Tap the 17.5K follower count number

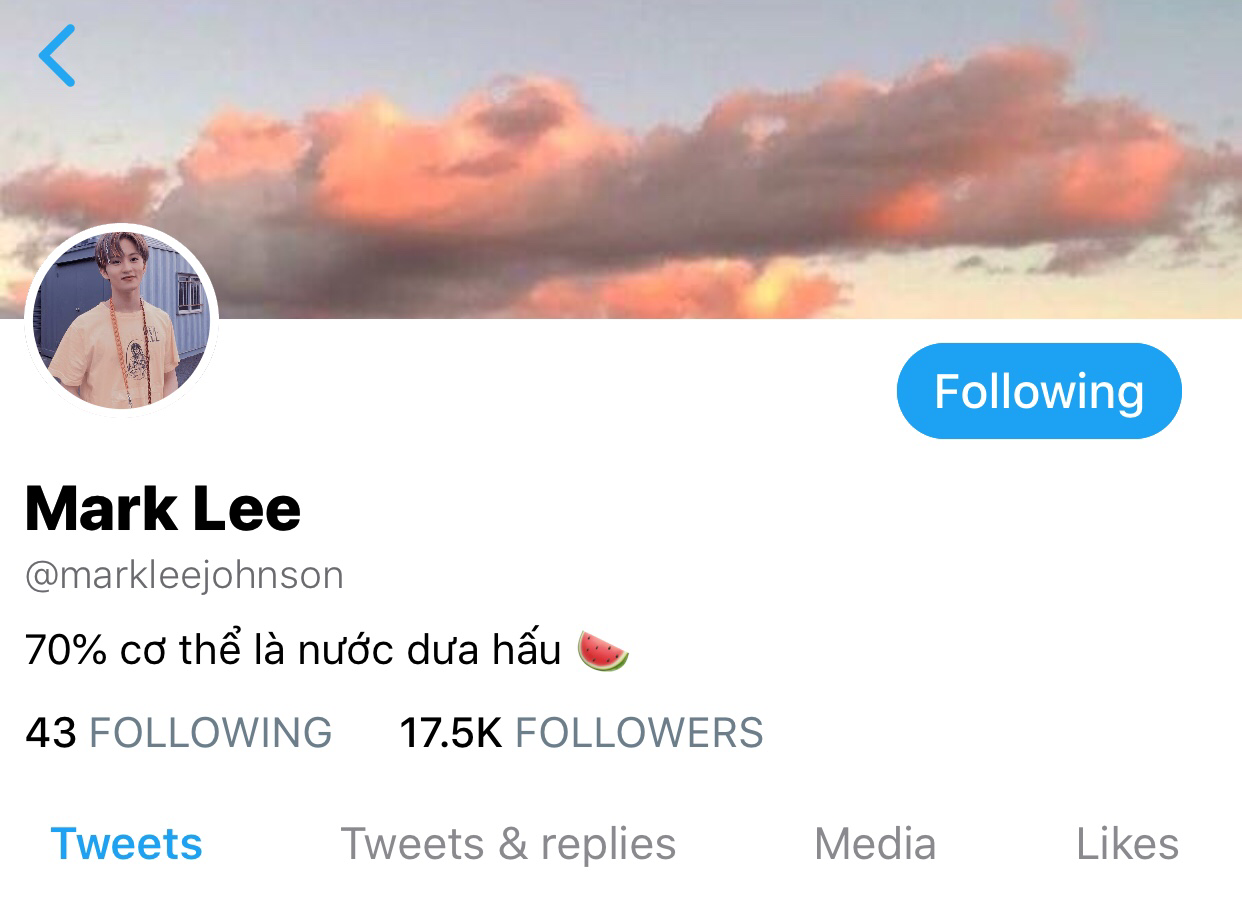450,733
